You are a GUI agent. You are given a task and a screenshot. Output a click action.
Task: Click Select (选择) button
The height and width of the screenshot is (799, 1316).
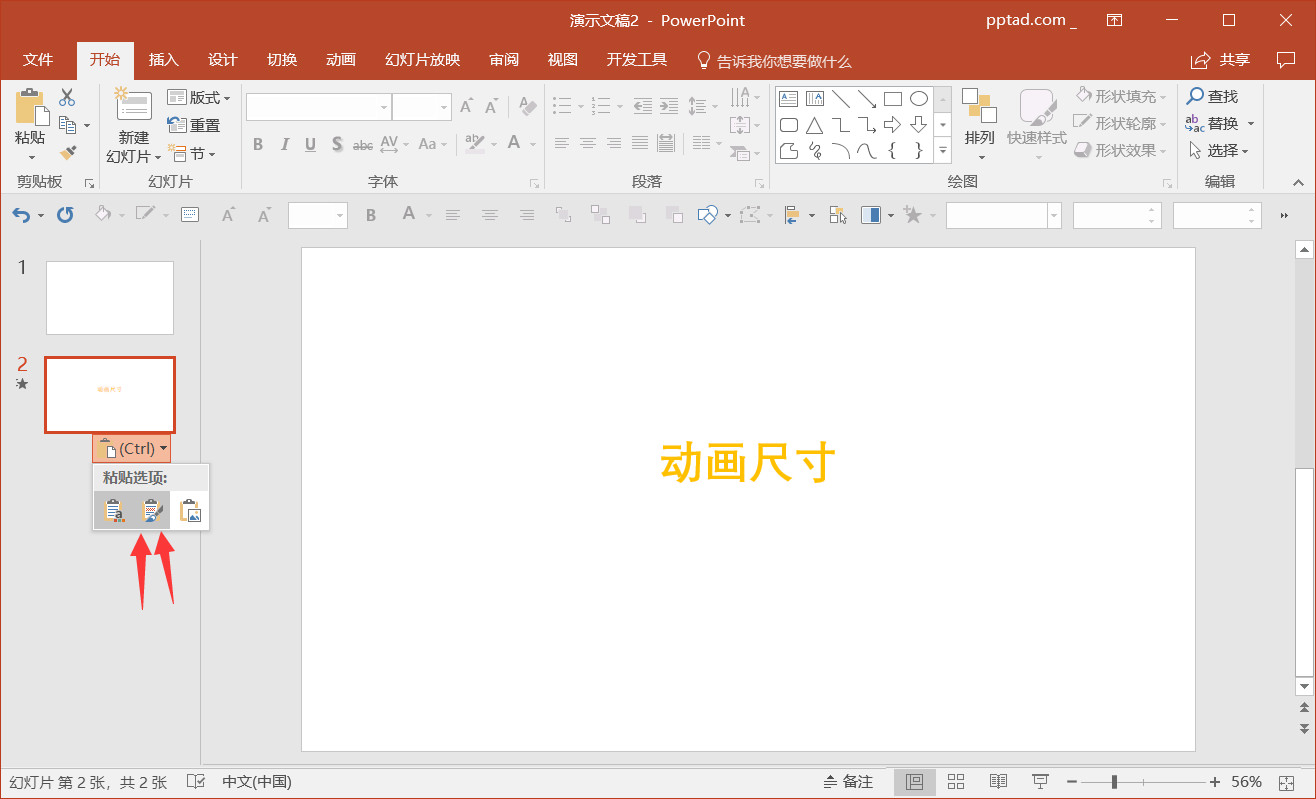pyautogui.click(x=1219, y=150)
